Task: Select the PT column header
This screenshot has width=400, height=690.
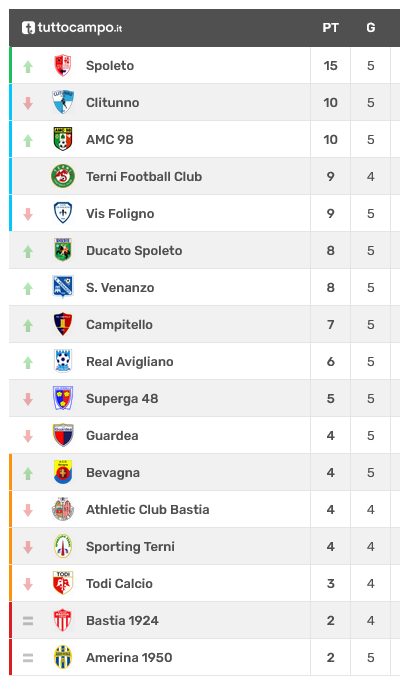Action: click(330, 28)
